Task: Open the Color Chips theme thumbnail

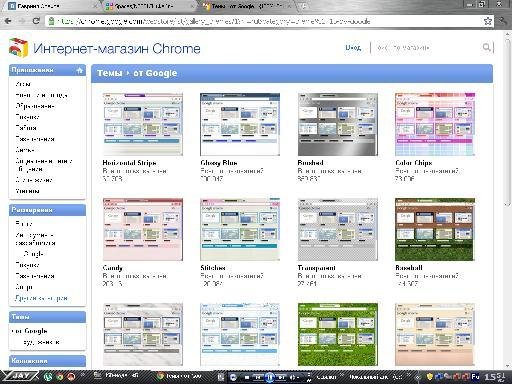Action: tap(435, 124)
